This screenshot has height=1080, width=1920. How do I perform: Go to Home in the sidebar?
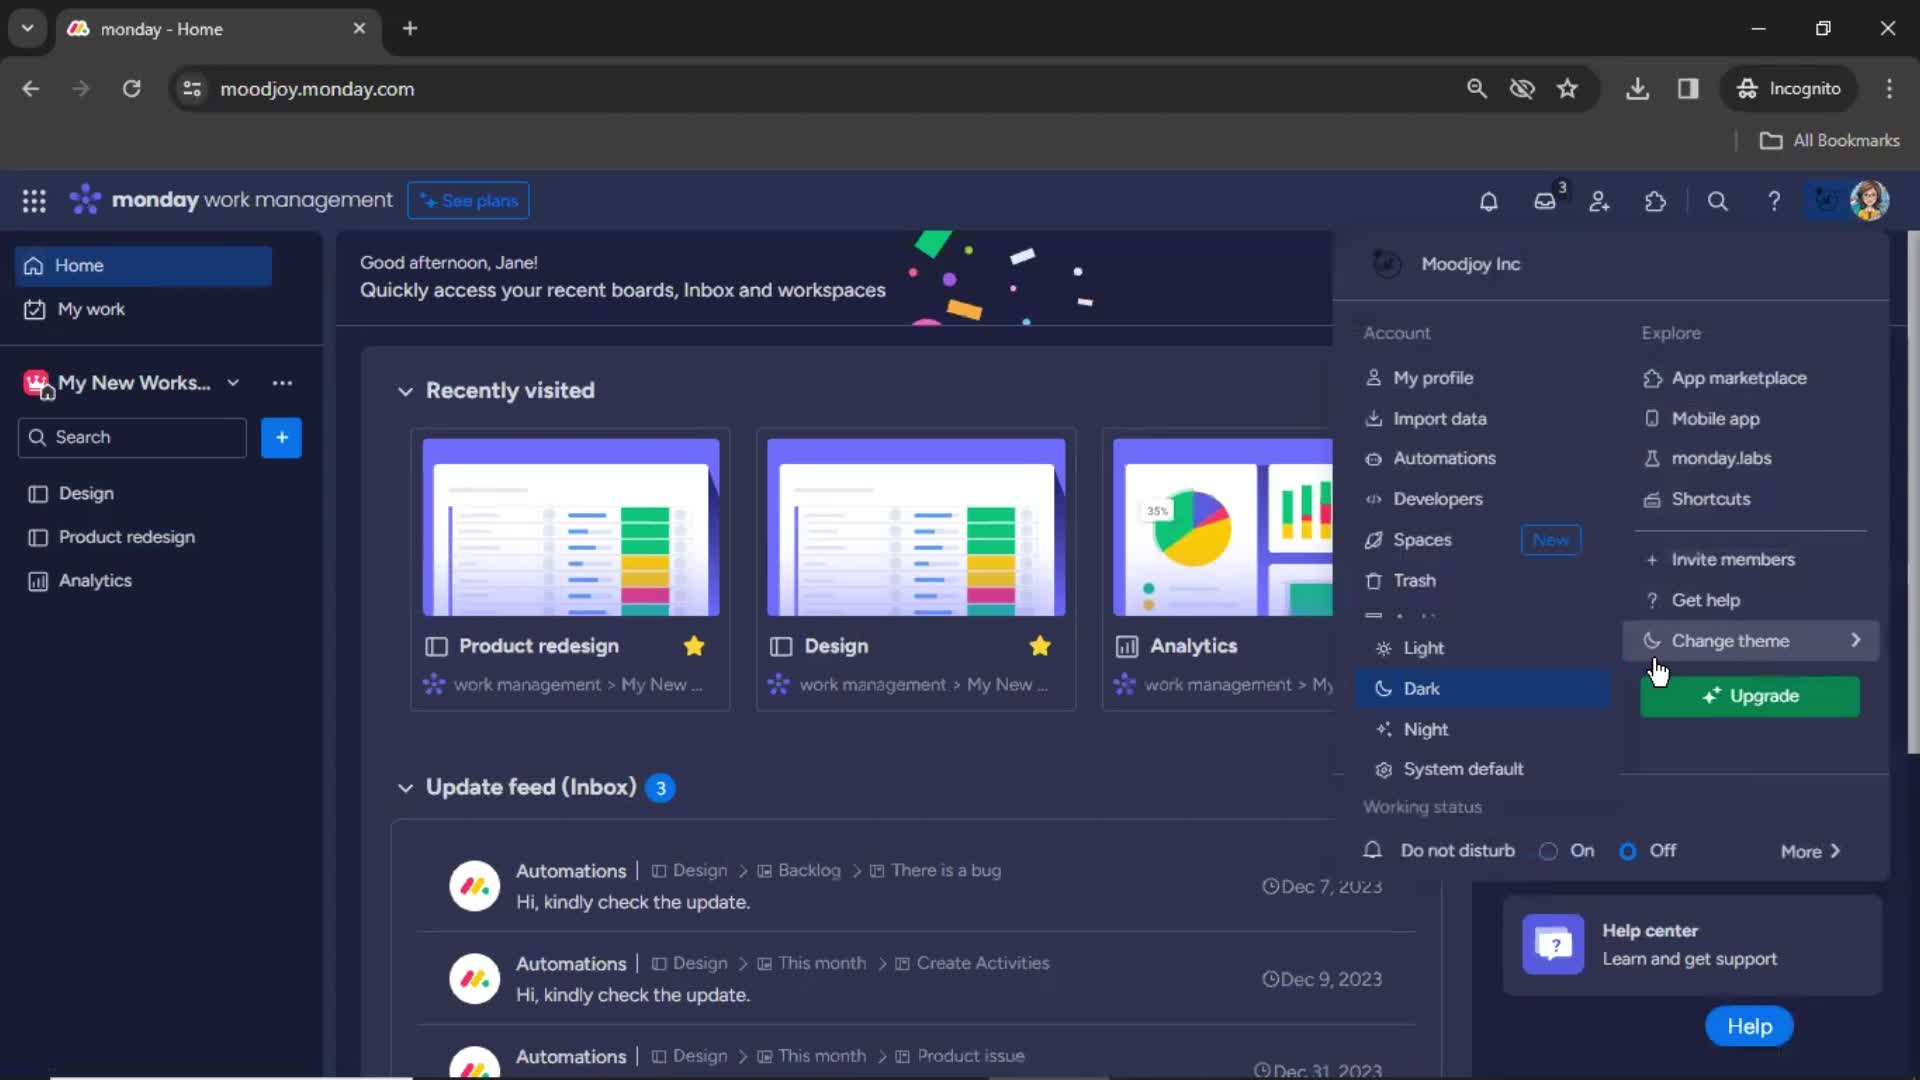coord(143,266)
